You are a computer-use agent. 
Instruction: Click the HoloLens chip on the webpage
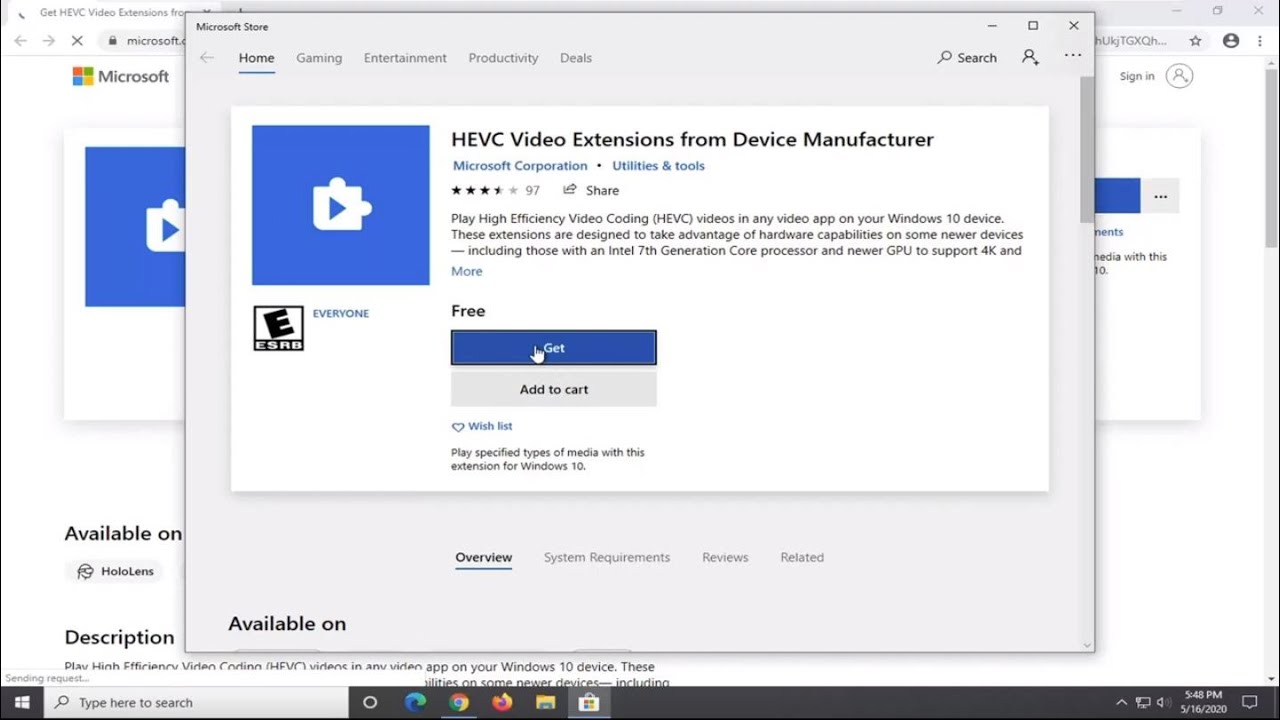[x=117, y=571]
